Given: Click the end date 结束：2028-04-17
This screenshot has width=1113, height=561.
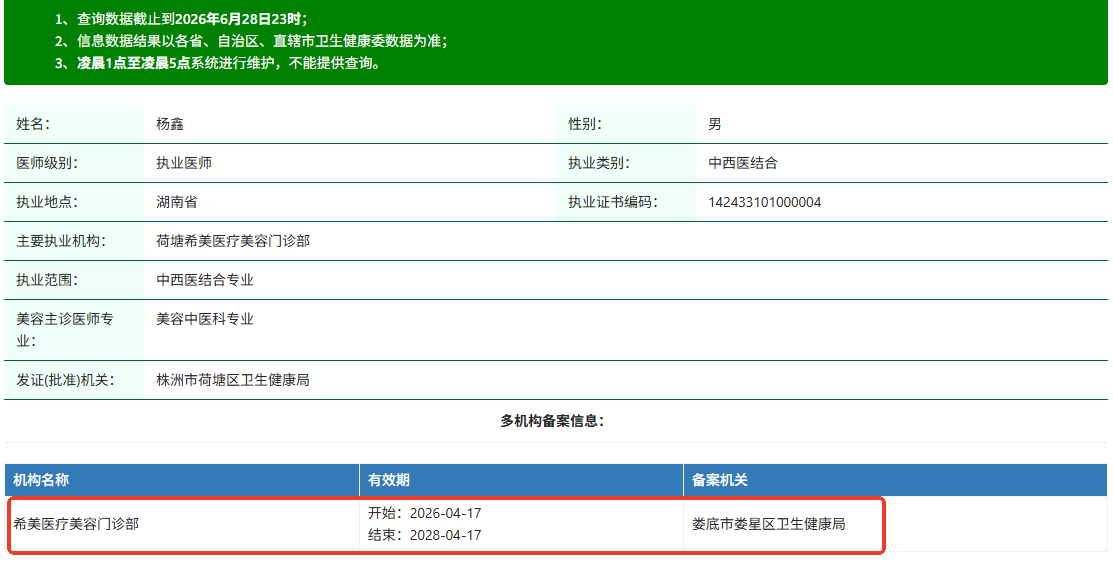Looking at the screenshot, I should (x=424, y=535).
